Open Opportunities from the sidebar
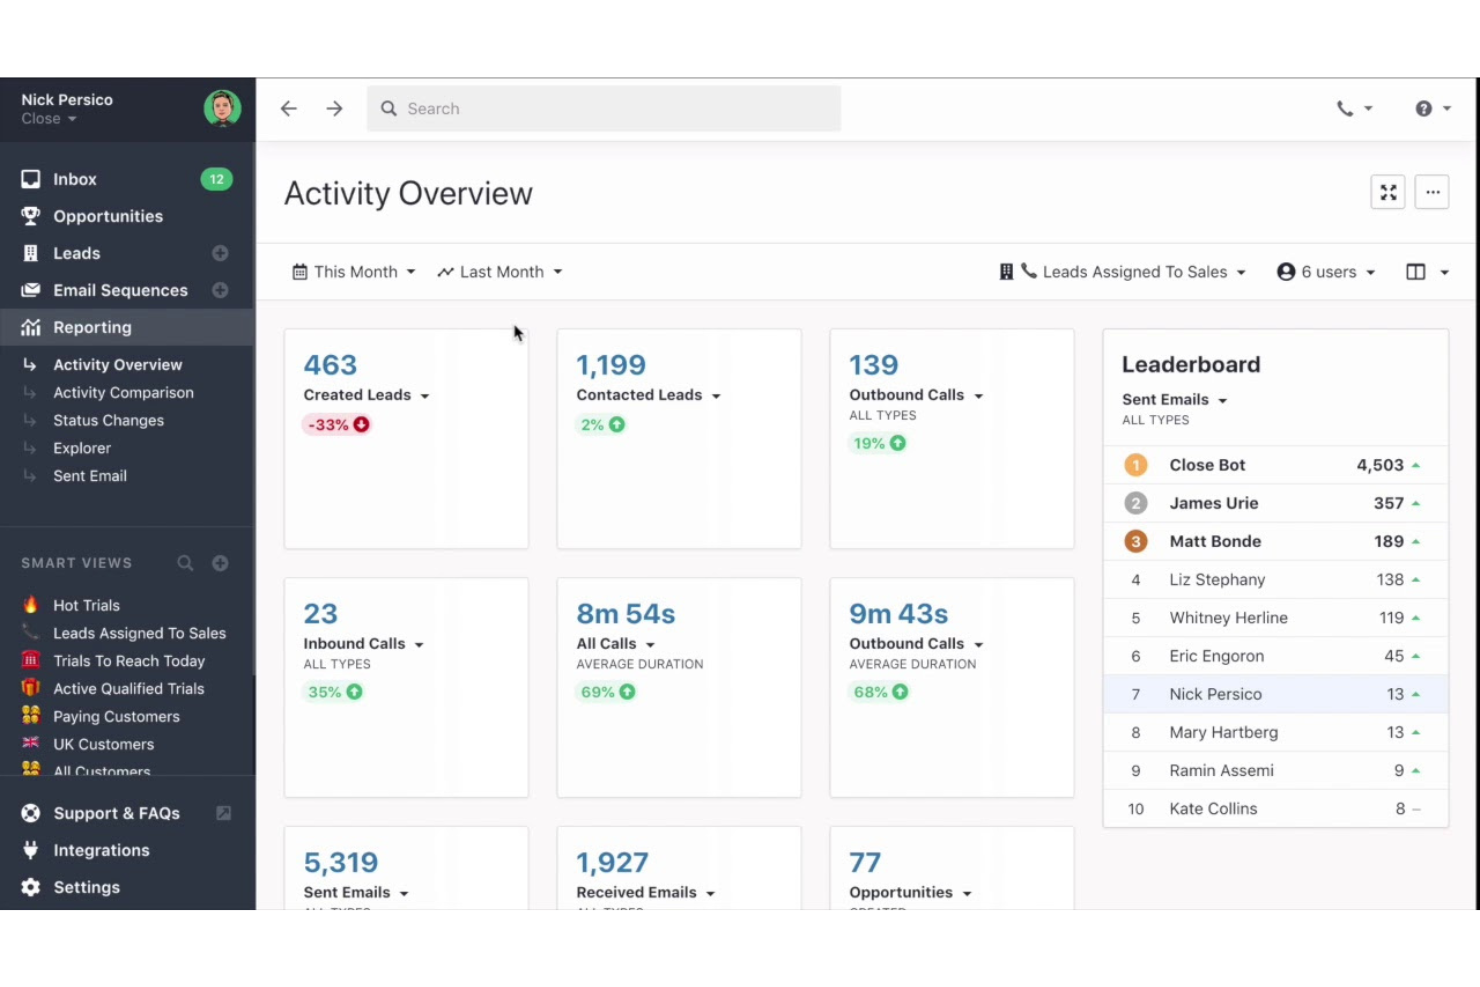Screen dimensions: 1480x987 pos(107,216)
